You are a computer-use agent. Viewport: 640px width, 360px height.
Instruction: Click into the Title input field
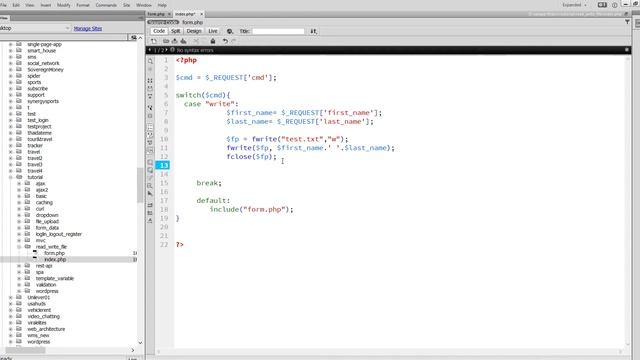[x=278, y=31]
